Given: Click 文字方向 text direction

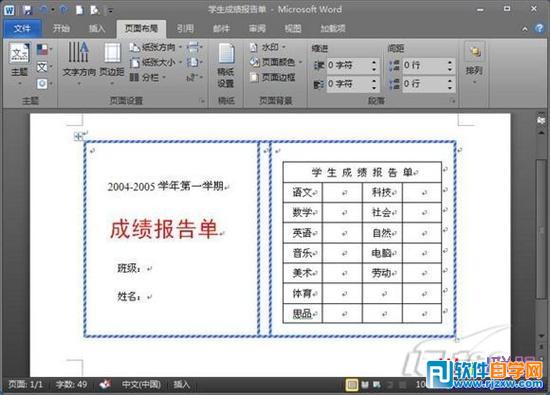Looking at the screenshot, I should click(79, 63).
